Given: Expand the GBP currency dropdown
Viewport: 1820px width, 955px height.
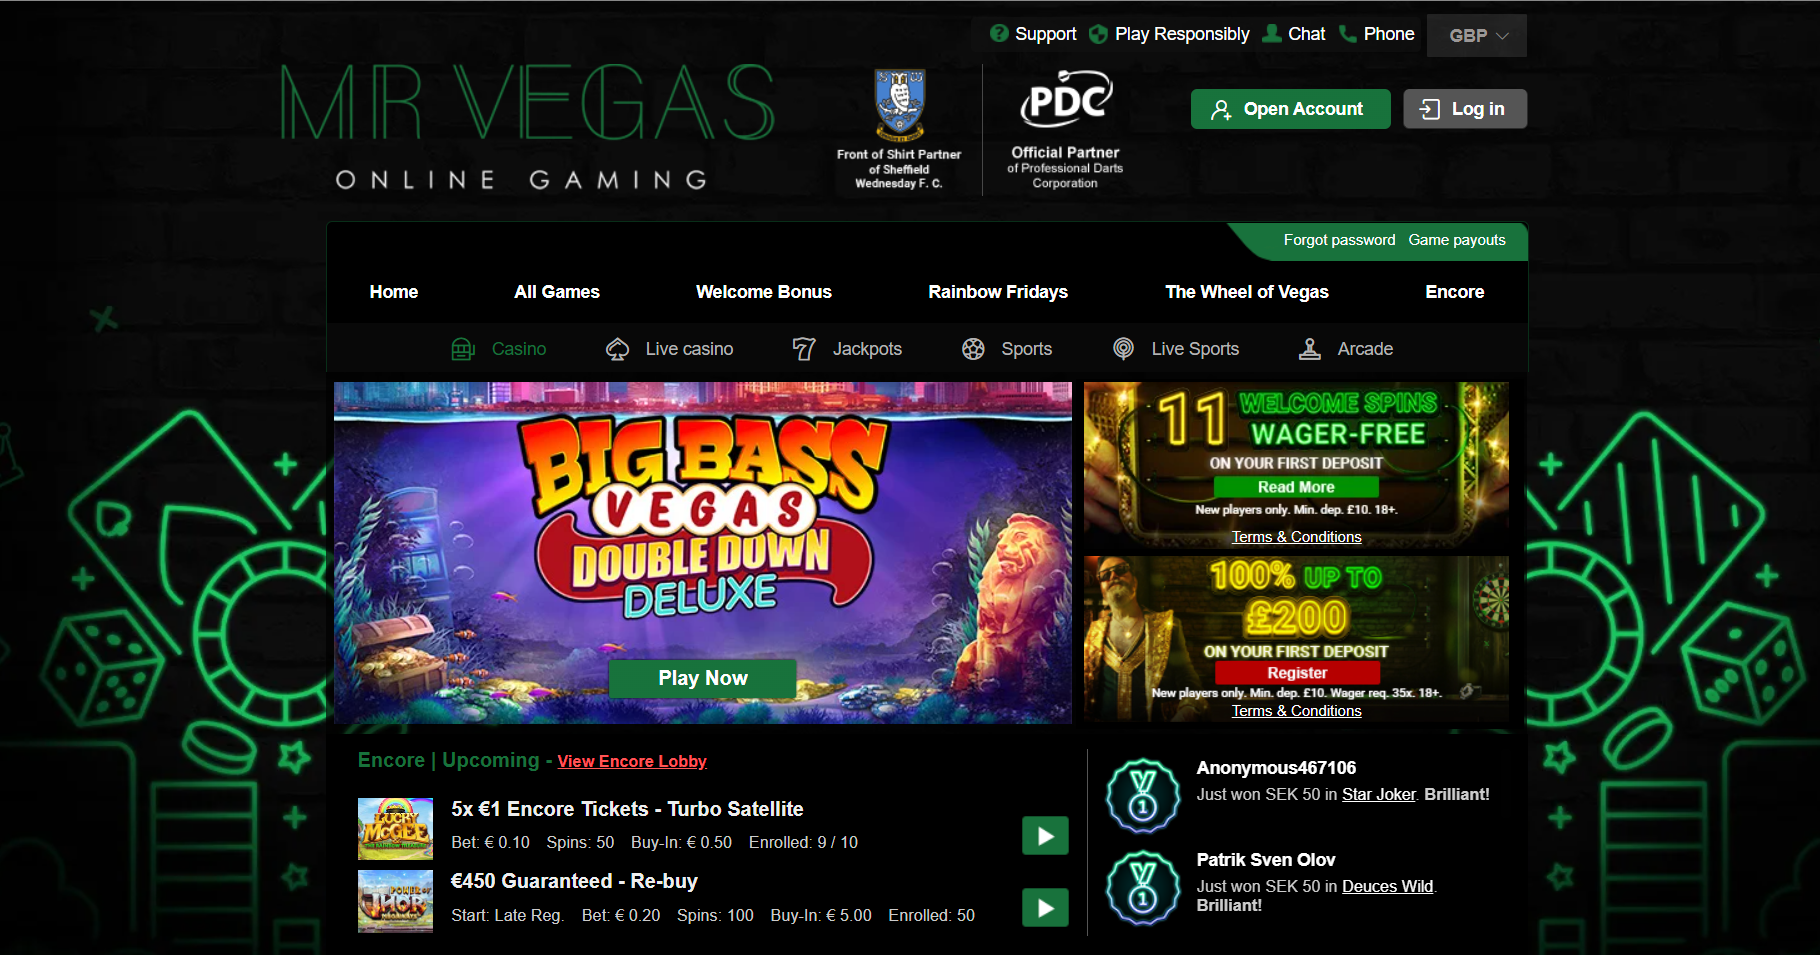Looking at the screenshot, I should point(1477,35).
